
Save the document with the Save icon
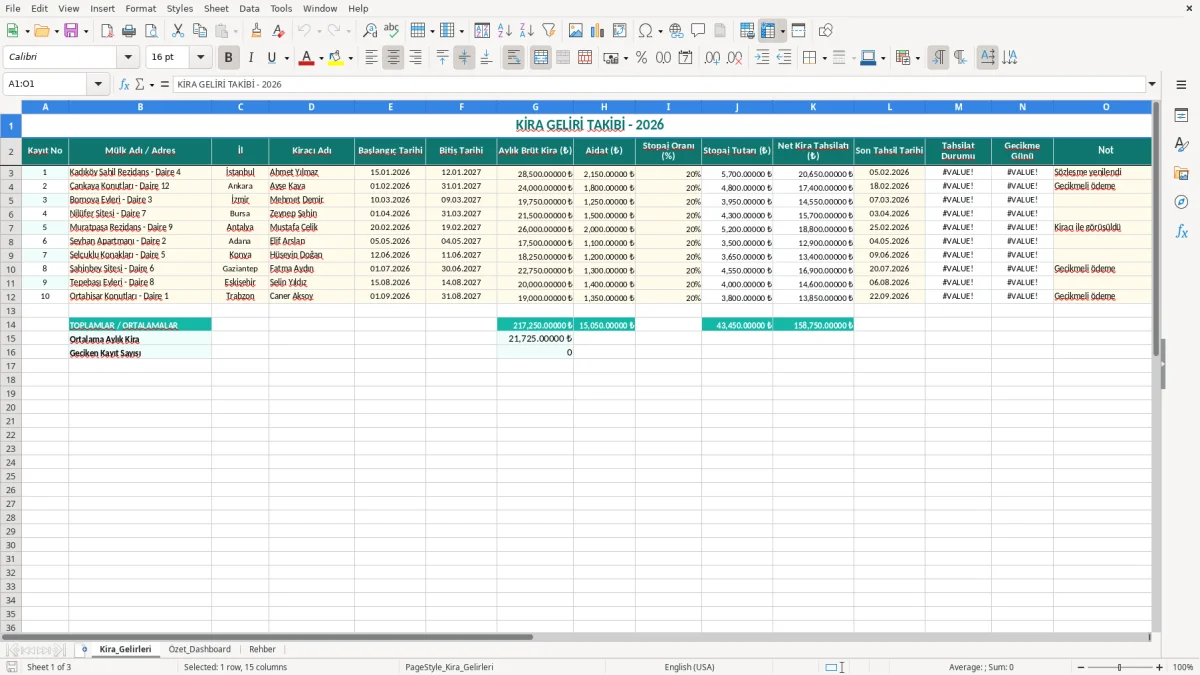(x=71, y=31)
